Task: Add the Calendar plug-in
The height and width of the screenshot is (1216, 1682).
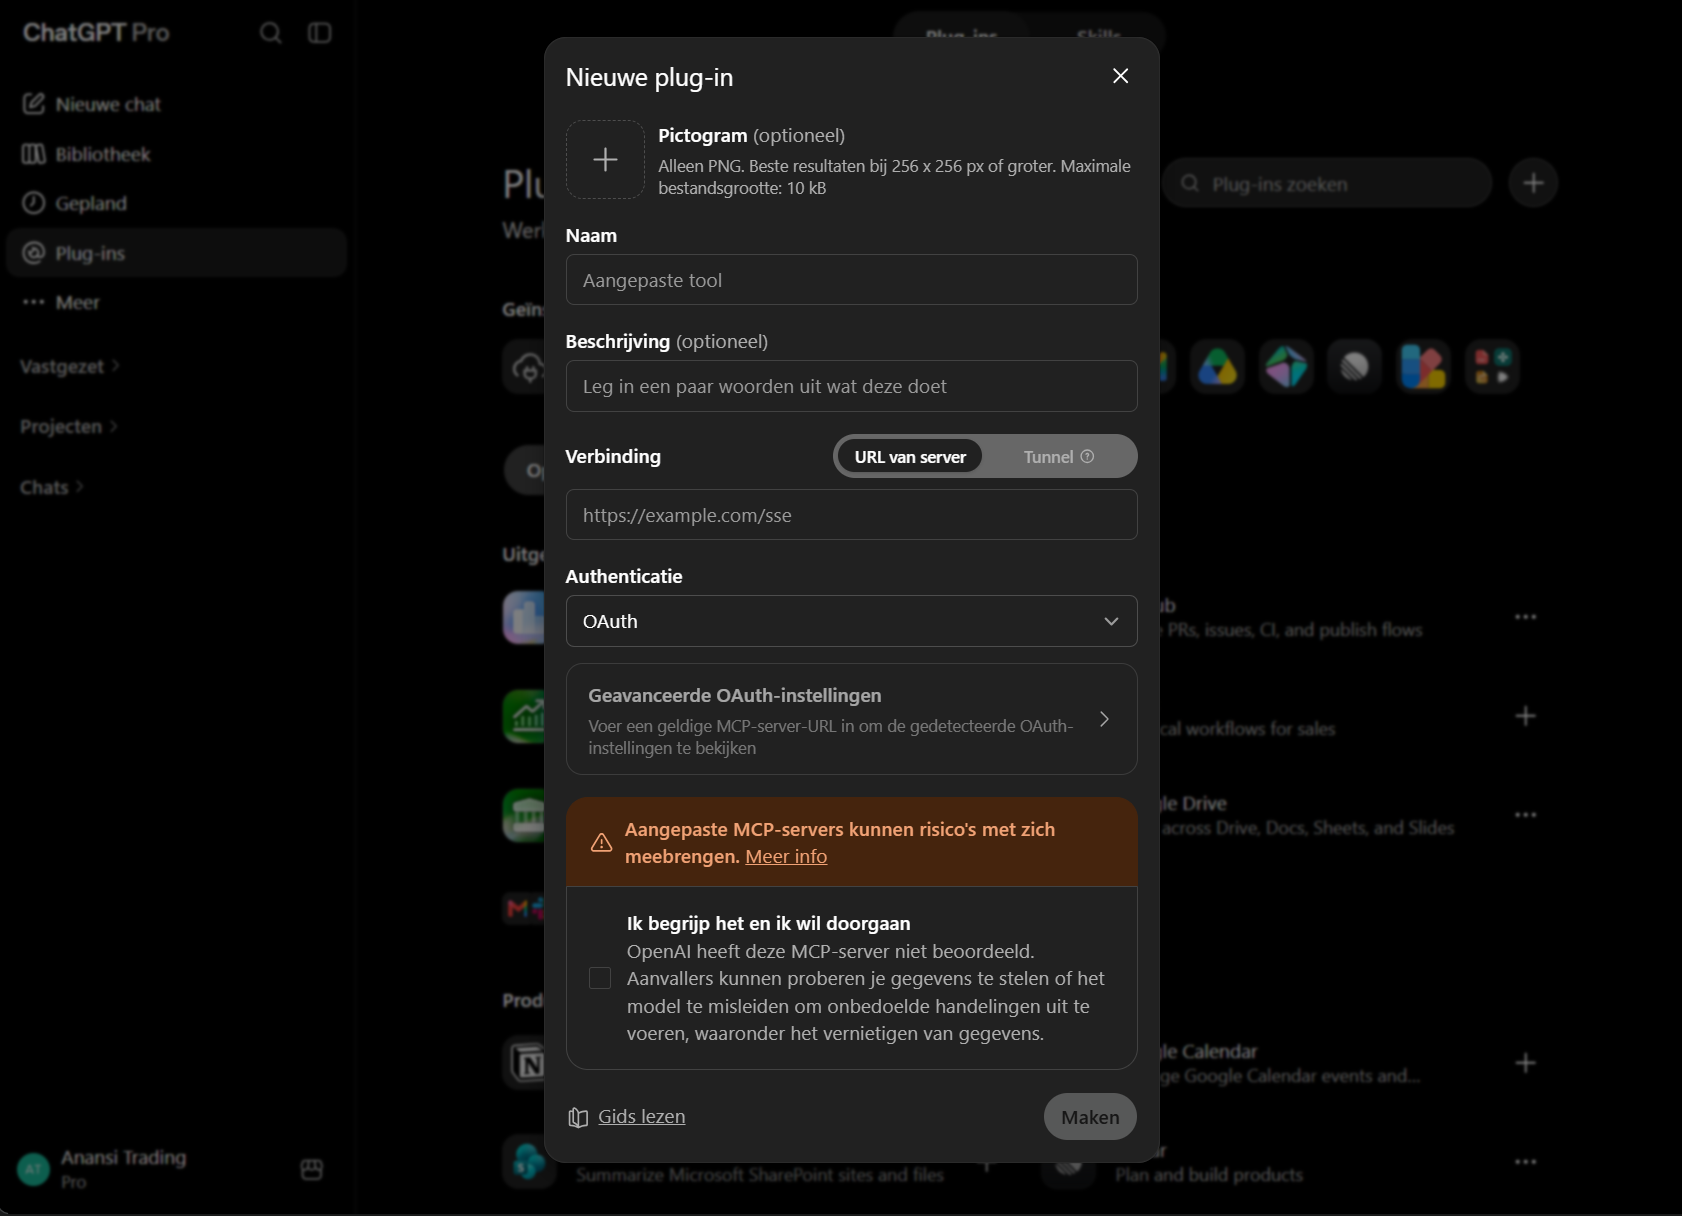Action: click(1525, 1063)
